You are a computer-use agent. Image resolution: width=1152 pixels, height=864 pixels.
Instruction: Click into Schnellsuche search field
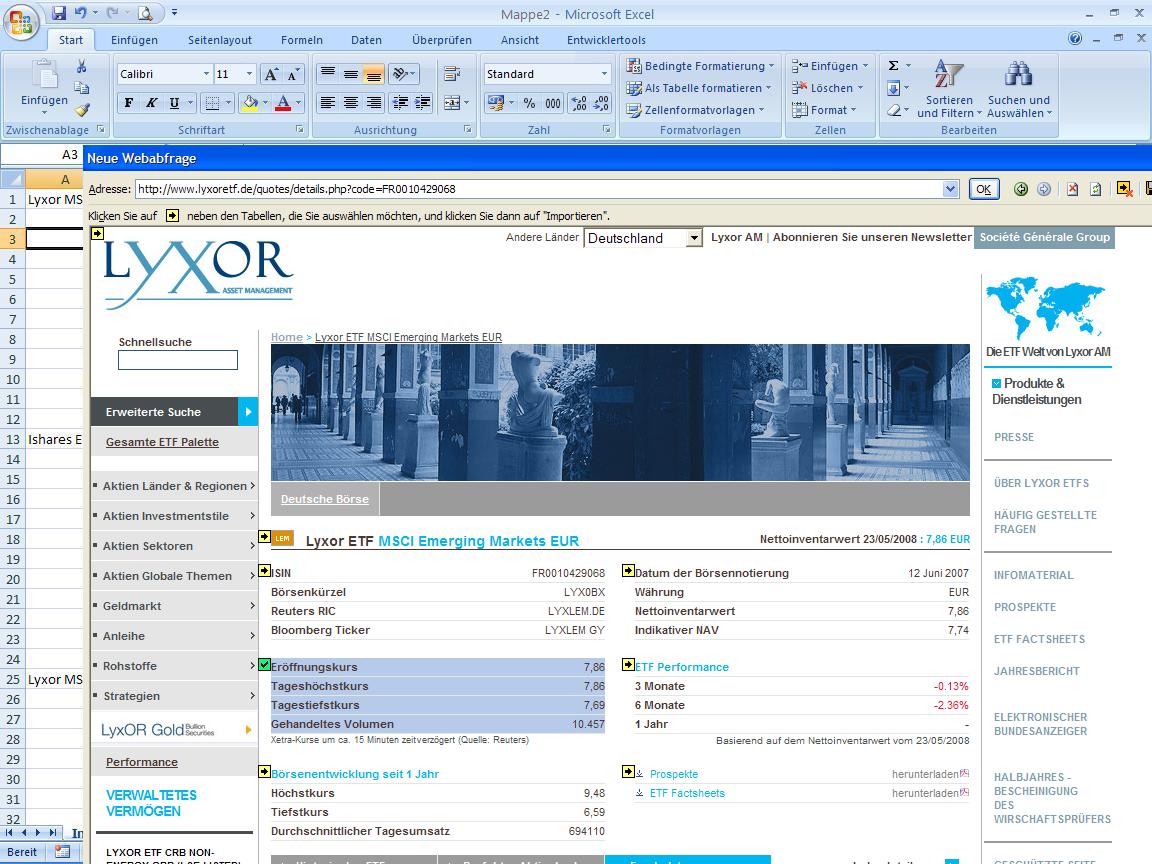(178, 359)
